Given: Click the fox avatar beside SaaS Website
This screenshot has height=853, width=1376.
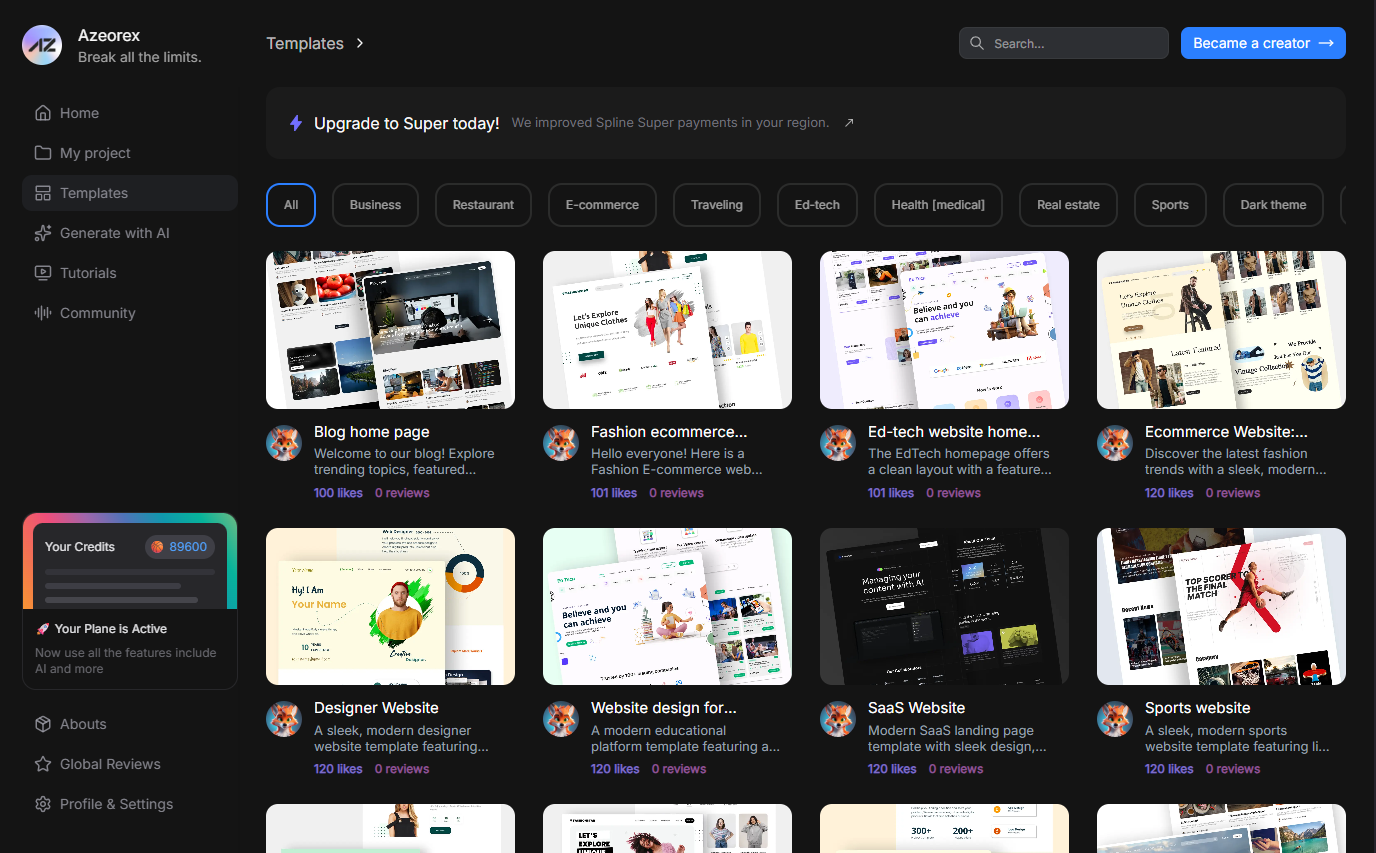Looking at the screenshot, I should (838, 719).
